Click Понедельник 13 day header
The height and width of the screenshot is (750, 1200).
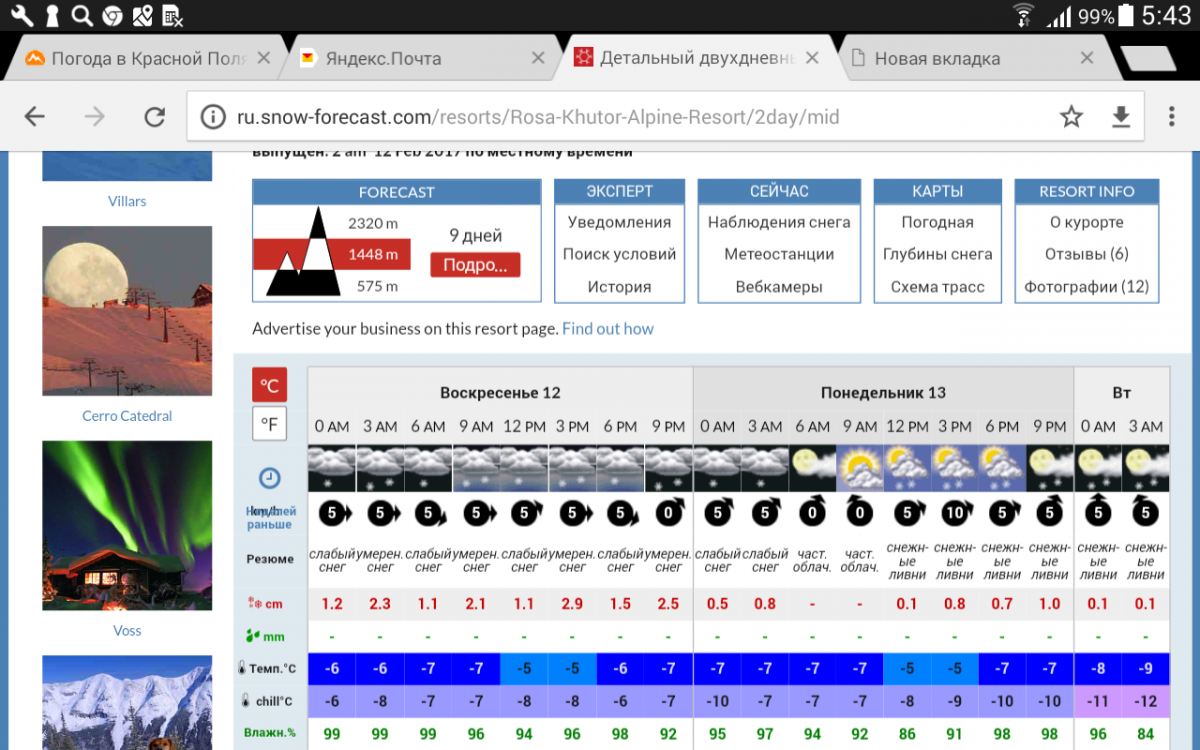coord(883,392)
